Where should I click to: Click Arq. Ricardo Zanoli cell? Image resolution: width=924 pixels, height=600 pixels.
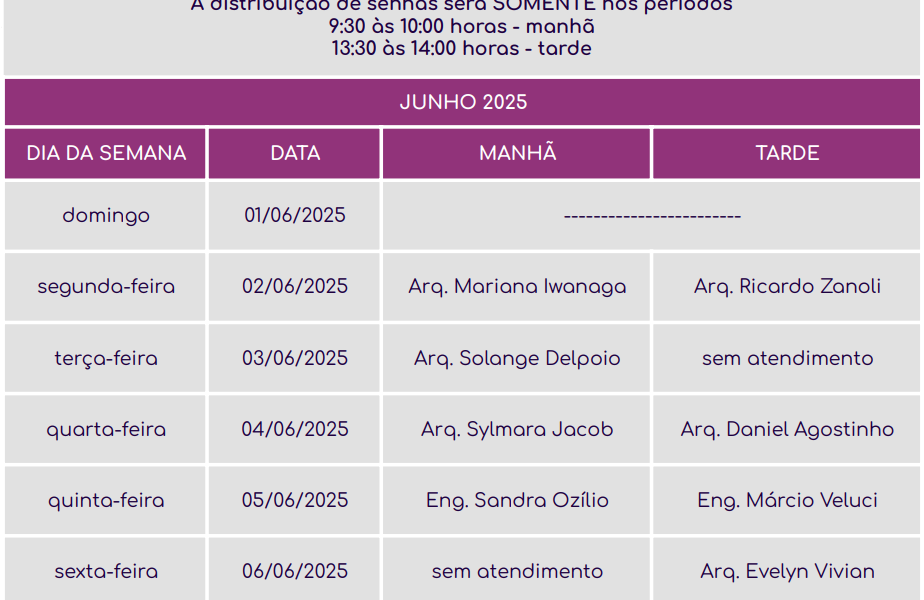click(x=787, y=287)
